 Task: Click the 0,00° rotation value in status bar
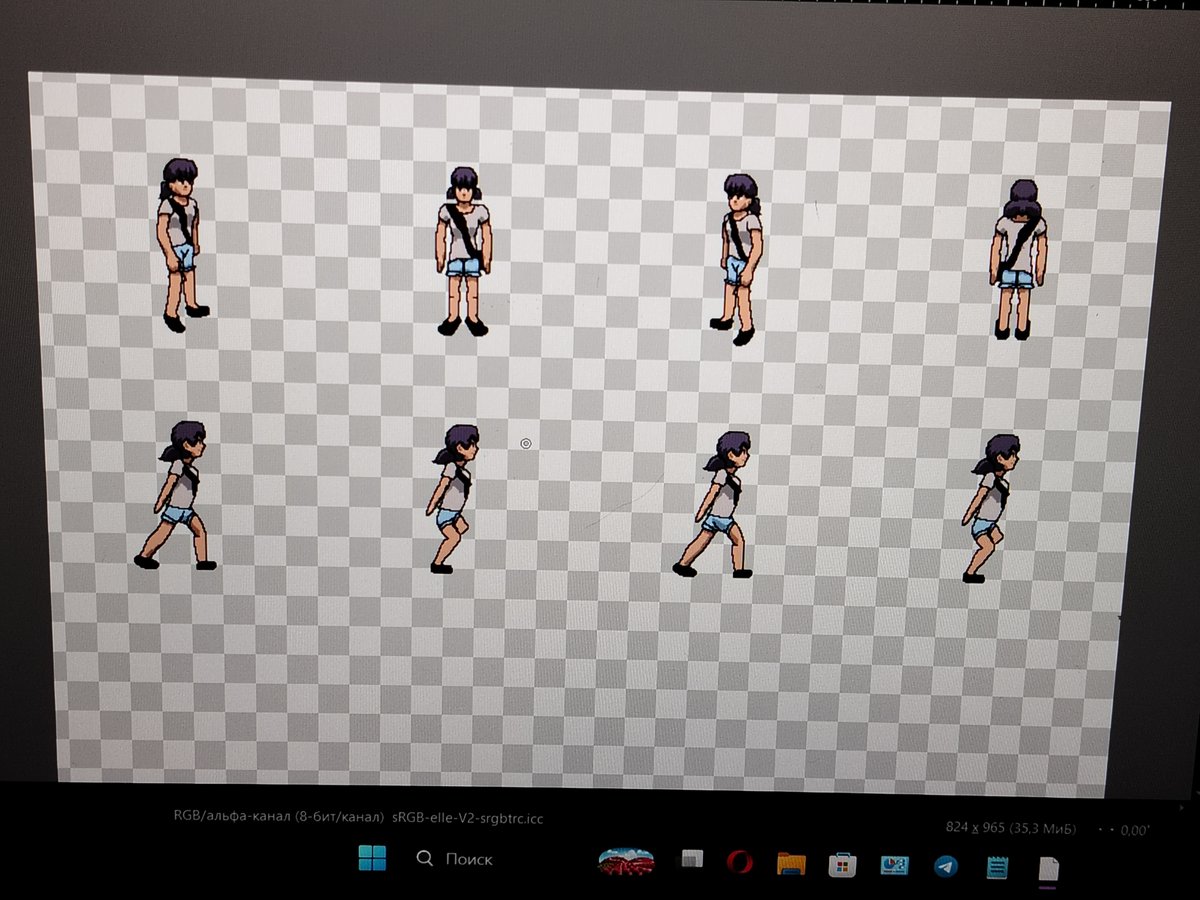tap(1135, 830)
